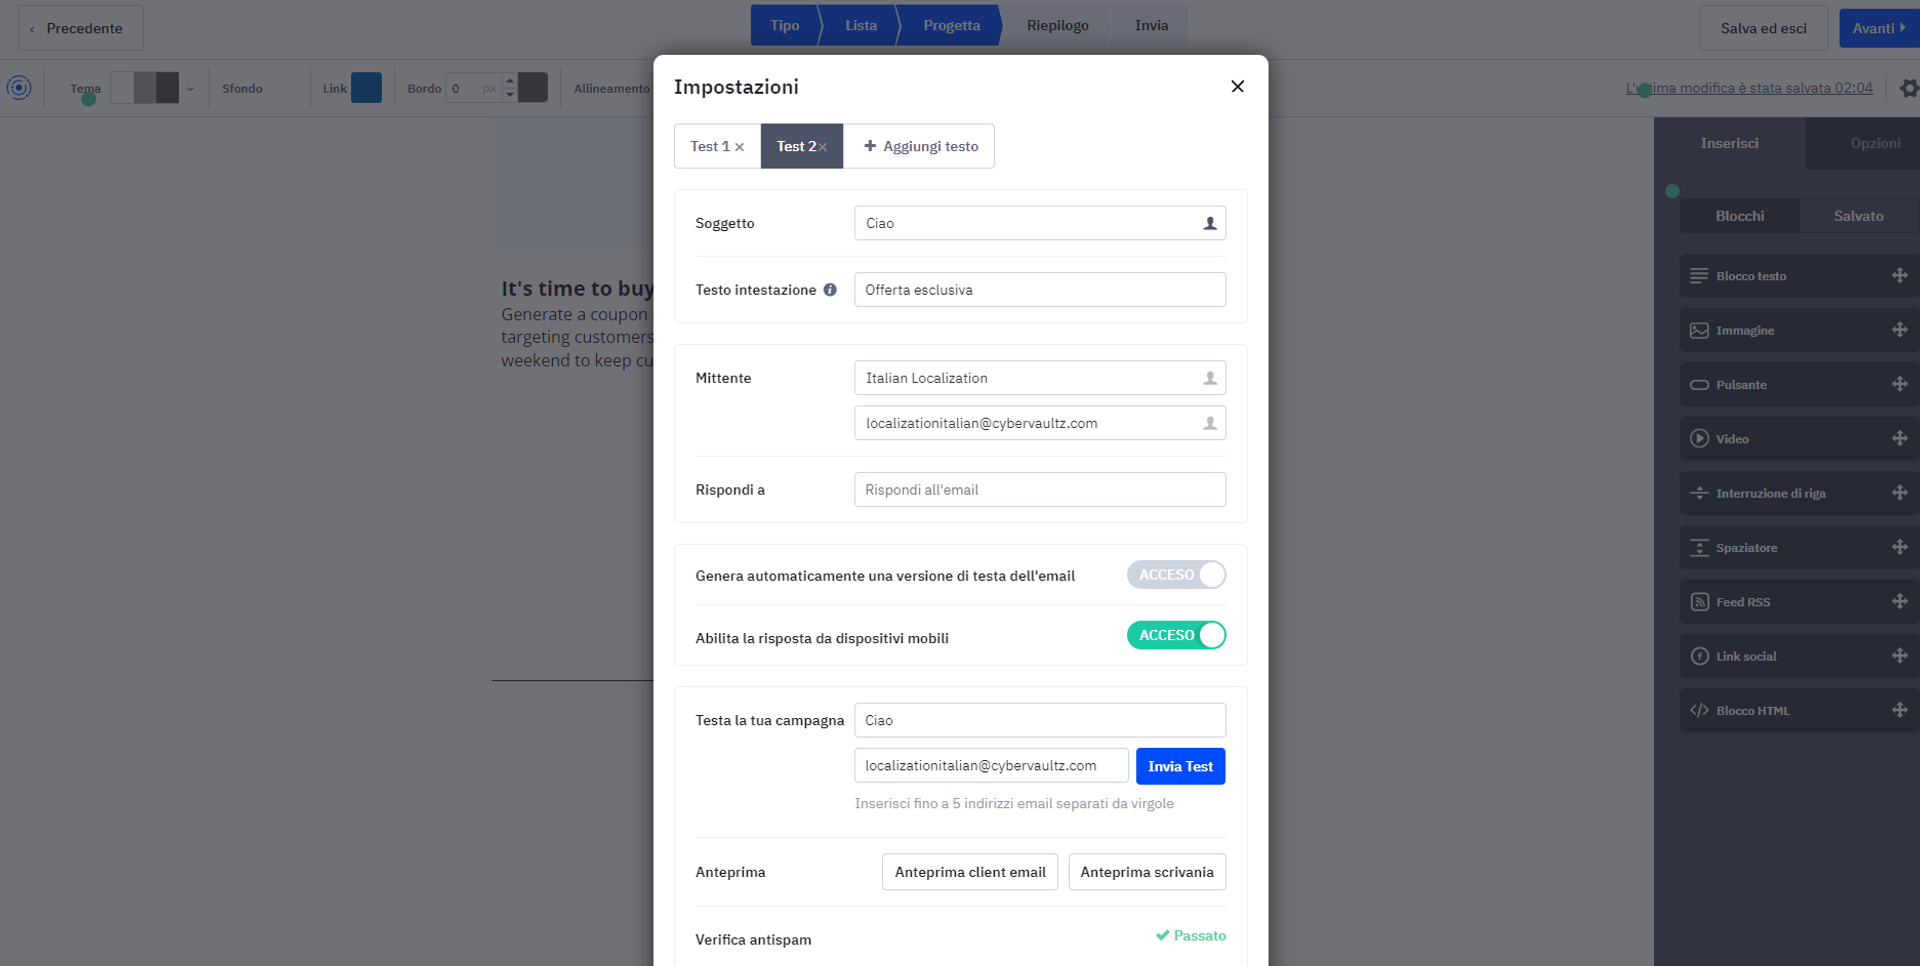The width and height of the screenshot is (1920, 966).
Task: Click the add icon next to Video block
Action: click(x=1900, y=438)
